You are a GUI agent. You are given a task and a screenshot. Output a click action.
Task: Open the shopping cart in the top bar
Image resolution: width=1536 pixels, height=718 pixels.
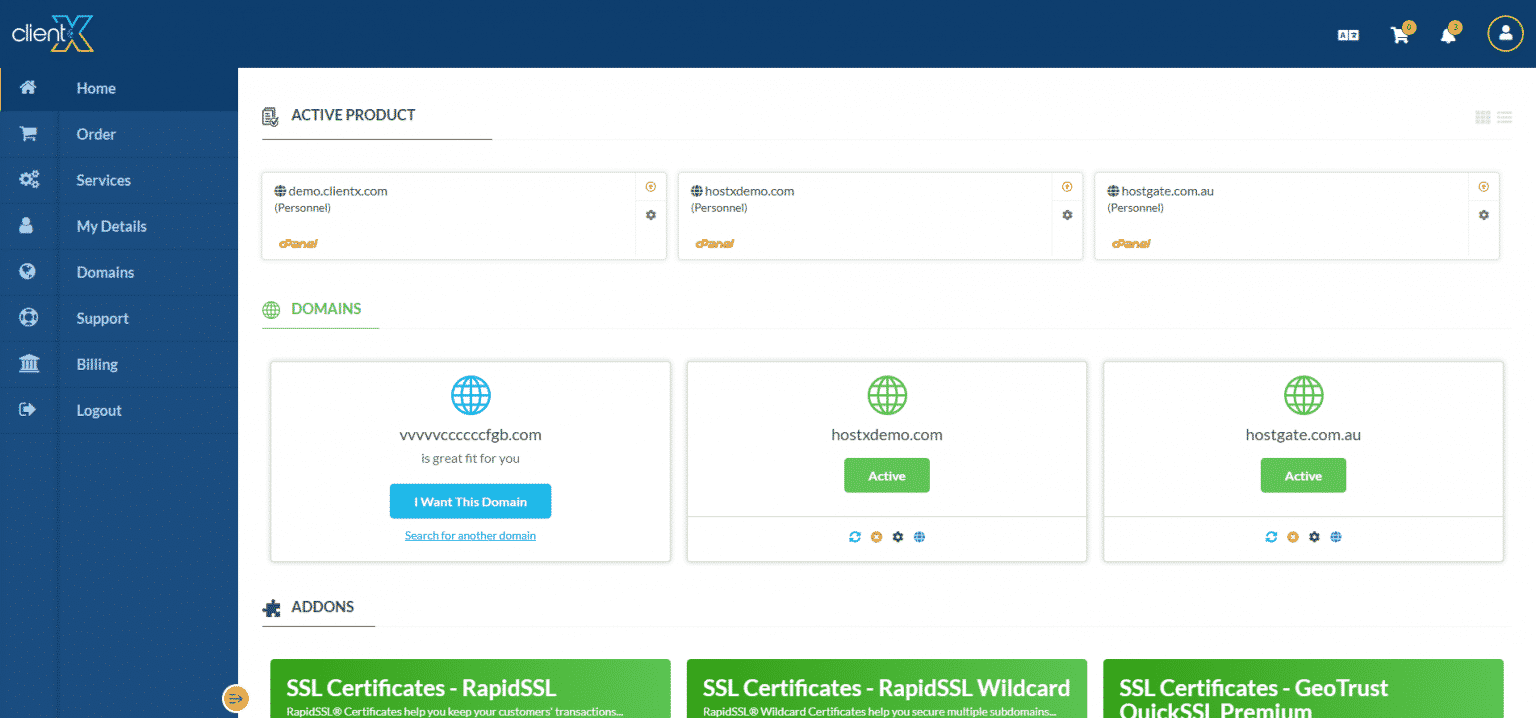(x=1399, y=33)
